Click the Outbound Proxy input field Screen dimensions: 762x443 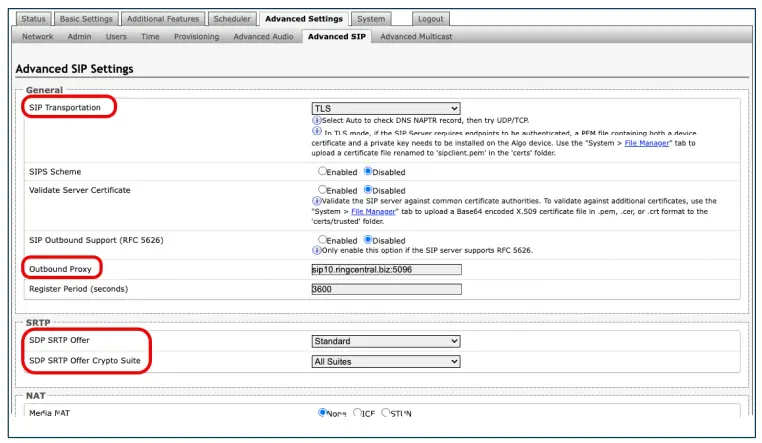[x=386, y=270]
